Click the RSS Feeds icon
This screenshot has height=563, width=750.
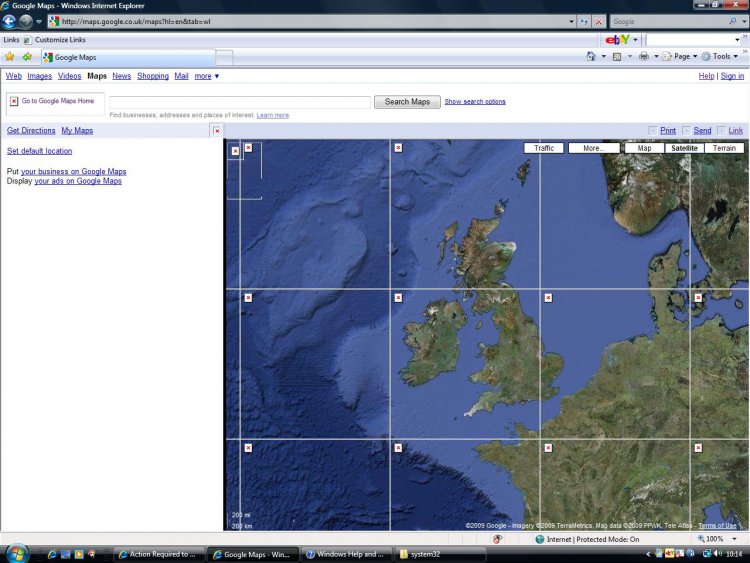coord(617,56)
